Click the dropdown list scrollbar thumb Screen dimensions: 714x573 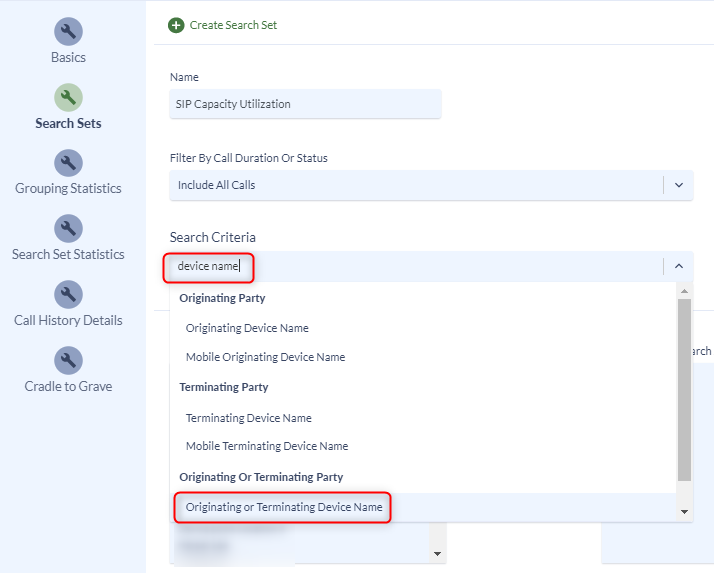[684, 389]
